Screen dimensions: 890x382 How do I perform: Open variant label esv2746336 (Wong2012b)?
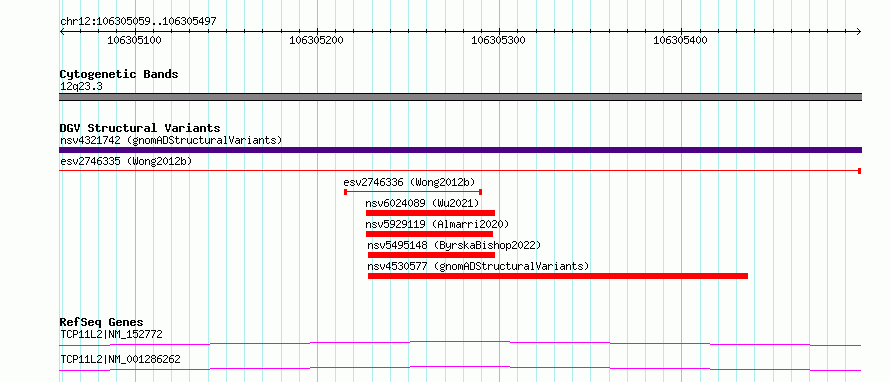tap(409, 182)
